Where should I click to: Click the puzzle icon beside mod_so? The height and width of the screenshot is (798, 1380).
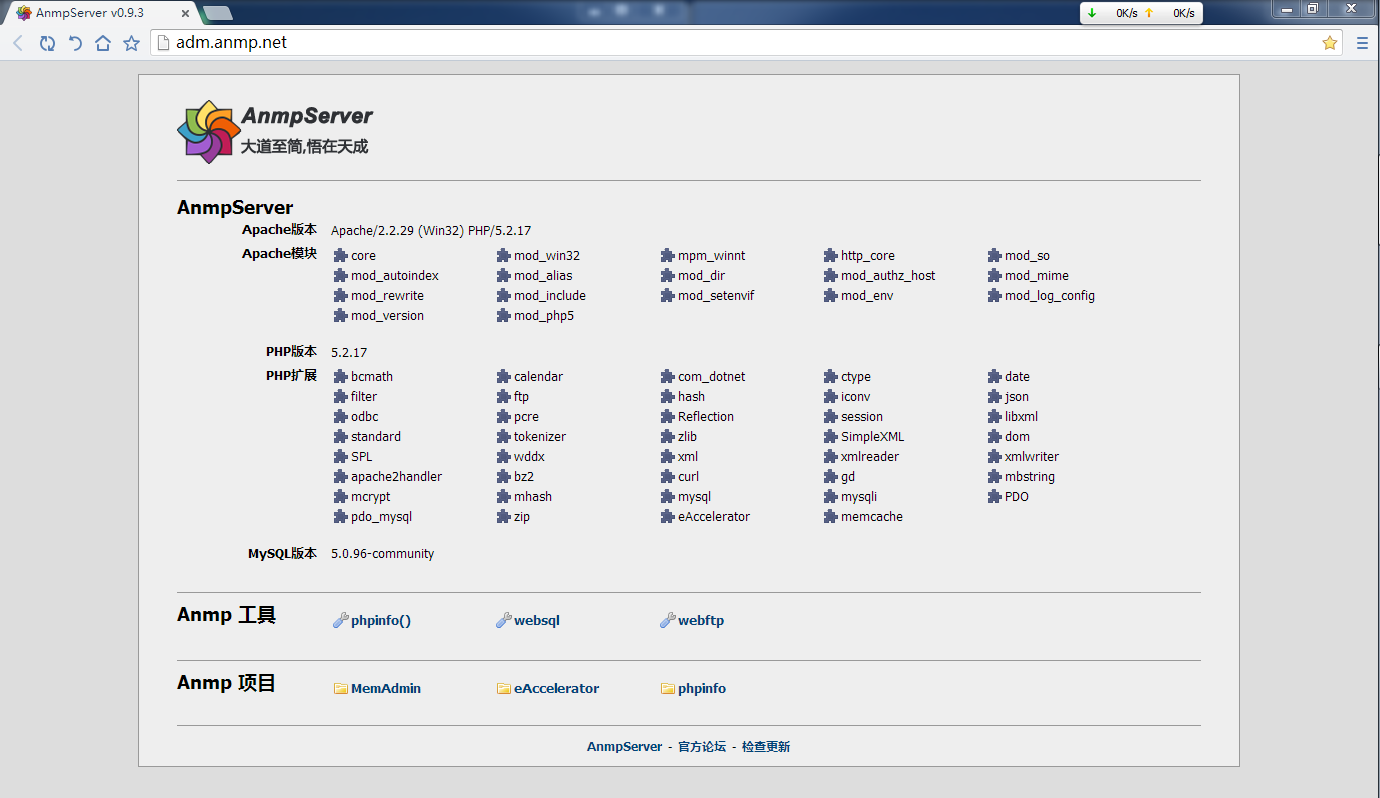click(995, 256)
